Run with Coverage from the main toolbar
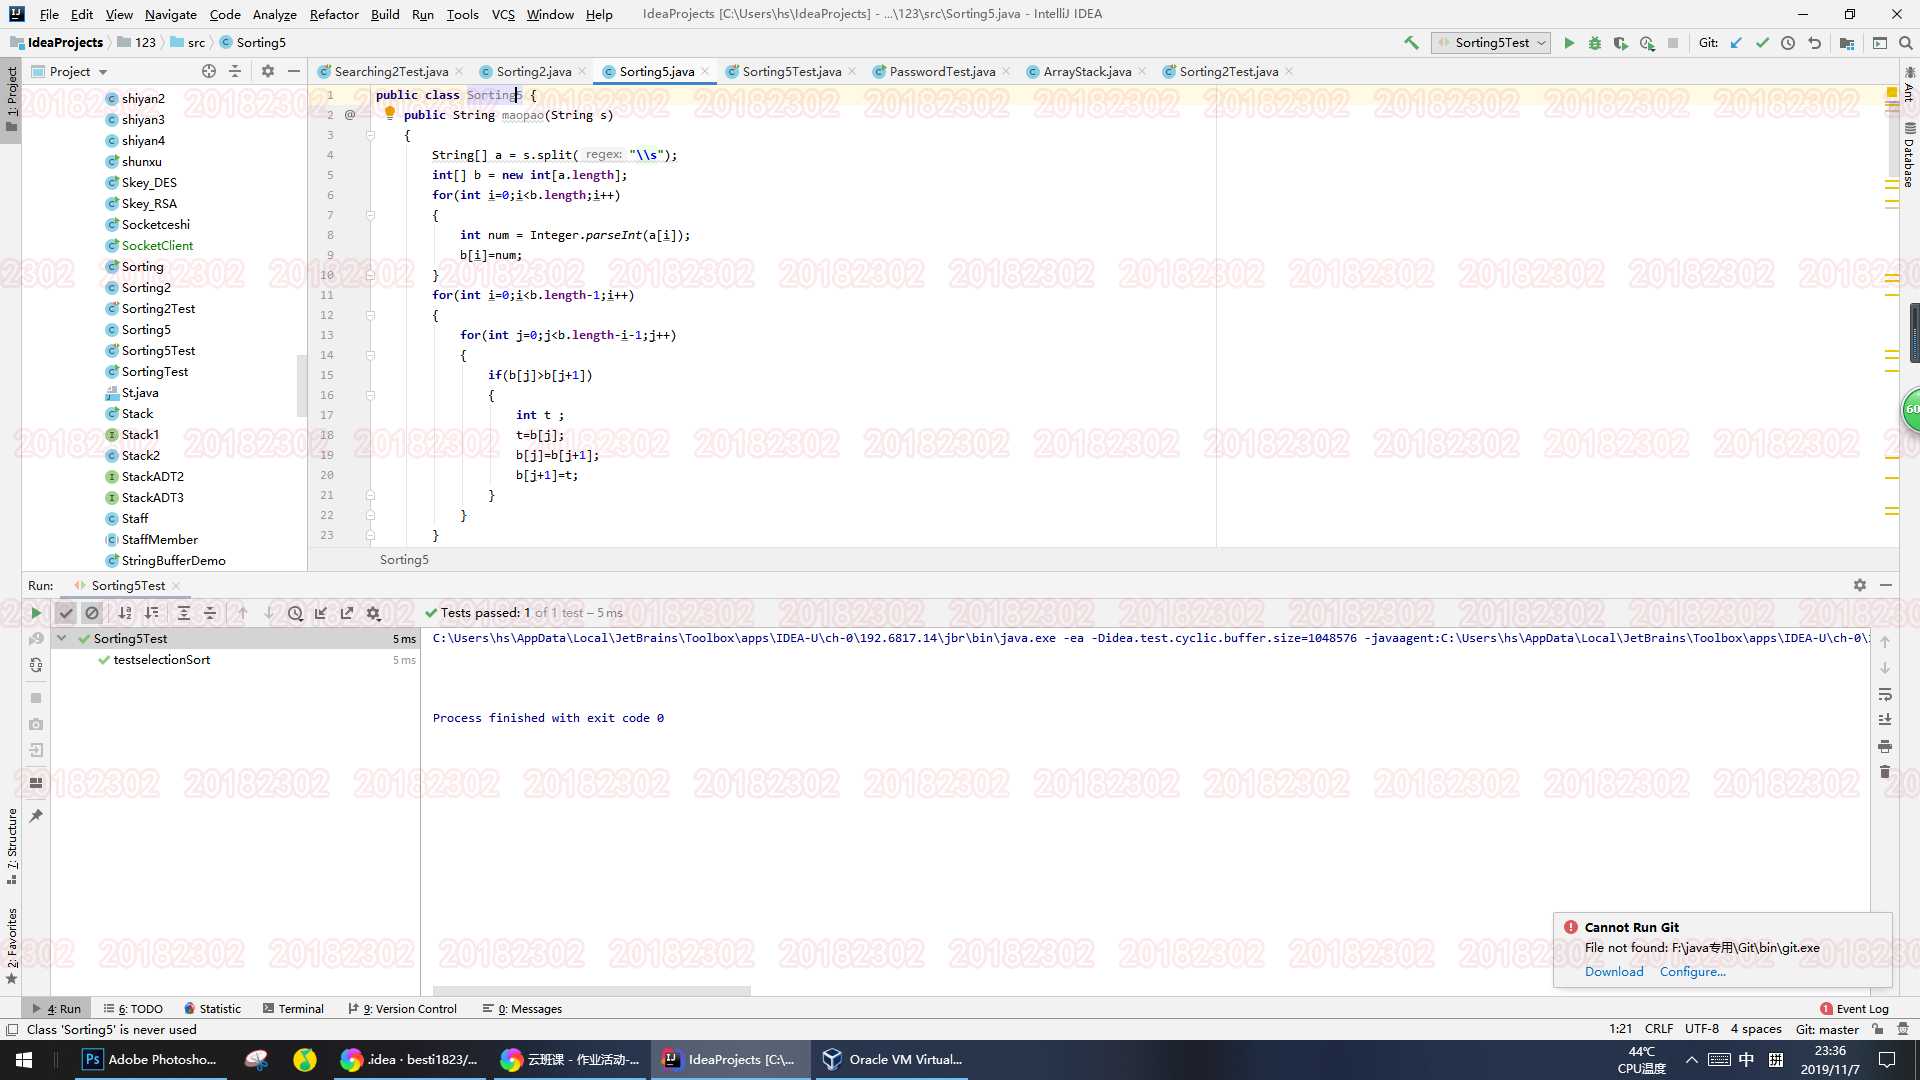Viewport: 1920px width, 1080px height. [1621, 43]
